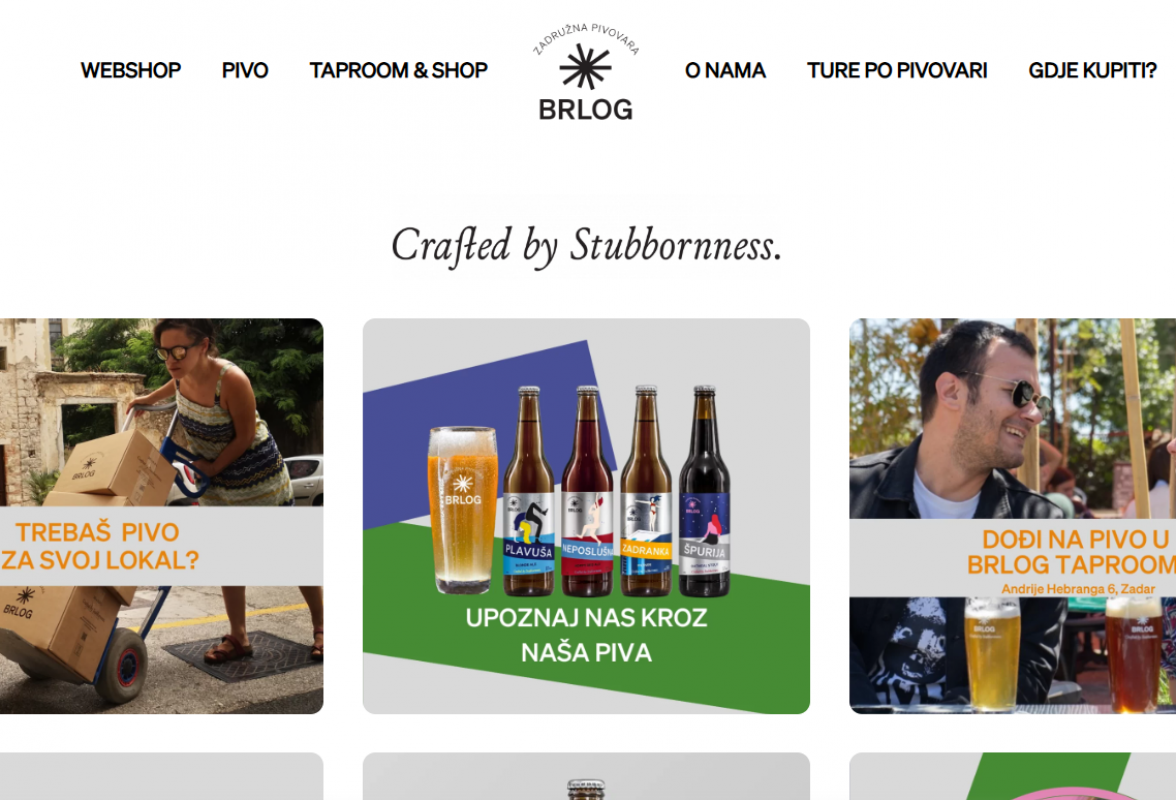This screenshot has height=800, width=1176.
Task: Click the Brlog star logo icon
Action: (x=585, y=67)
